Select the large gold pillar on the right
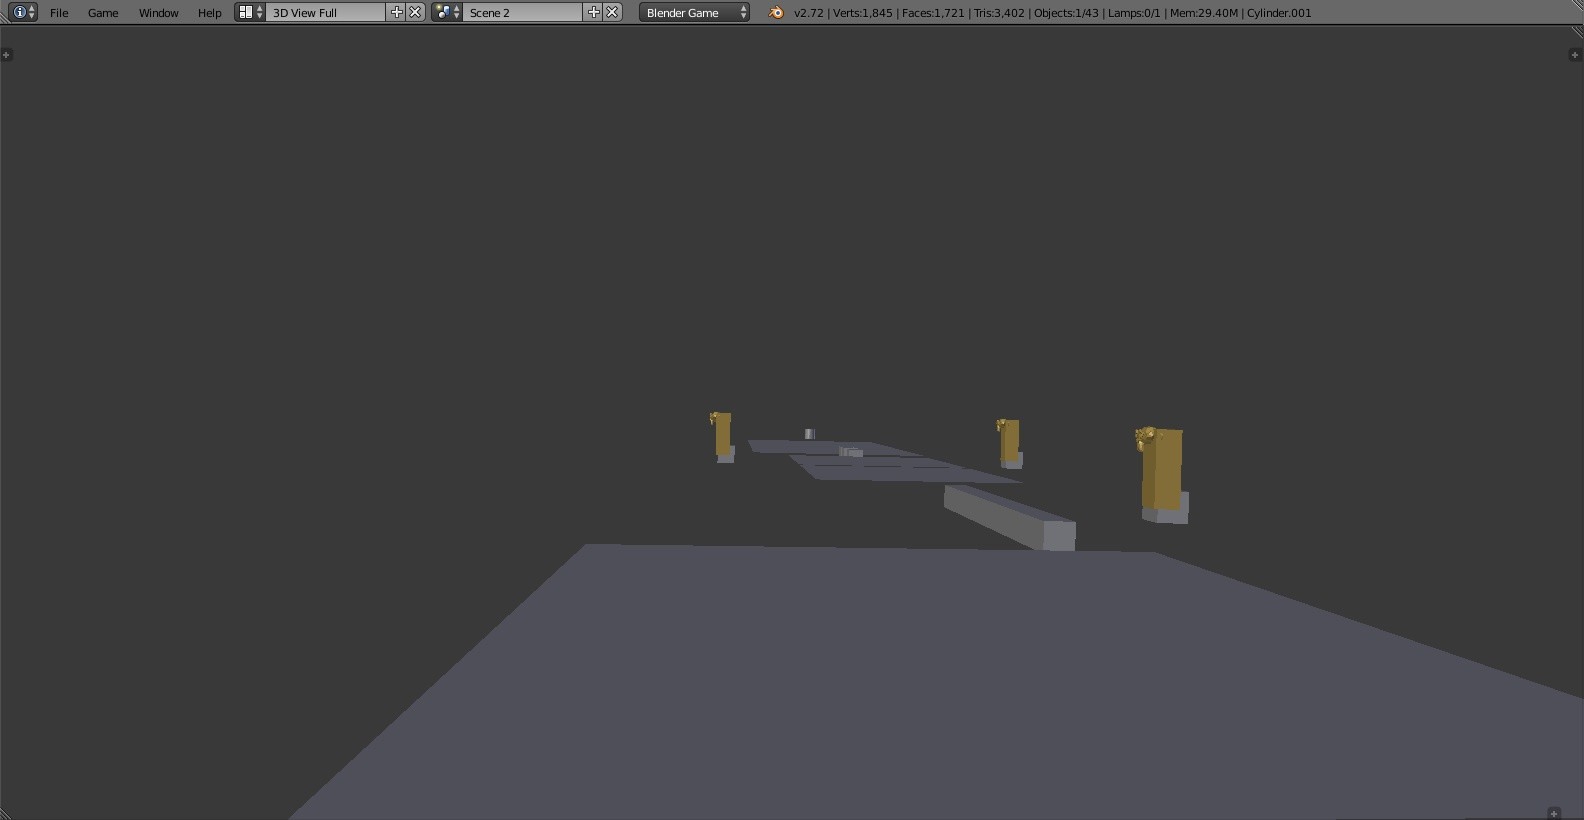The height and width of the screenshot is (820, 1584). 1162,468
